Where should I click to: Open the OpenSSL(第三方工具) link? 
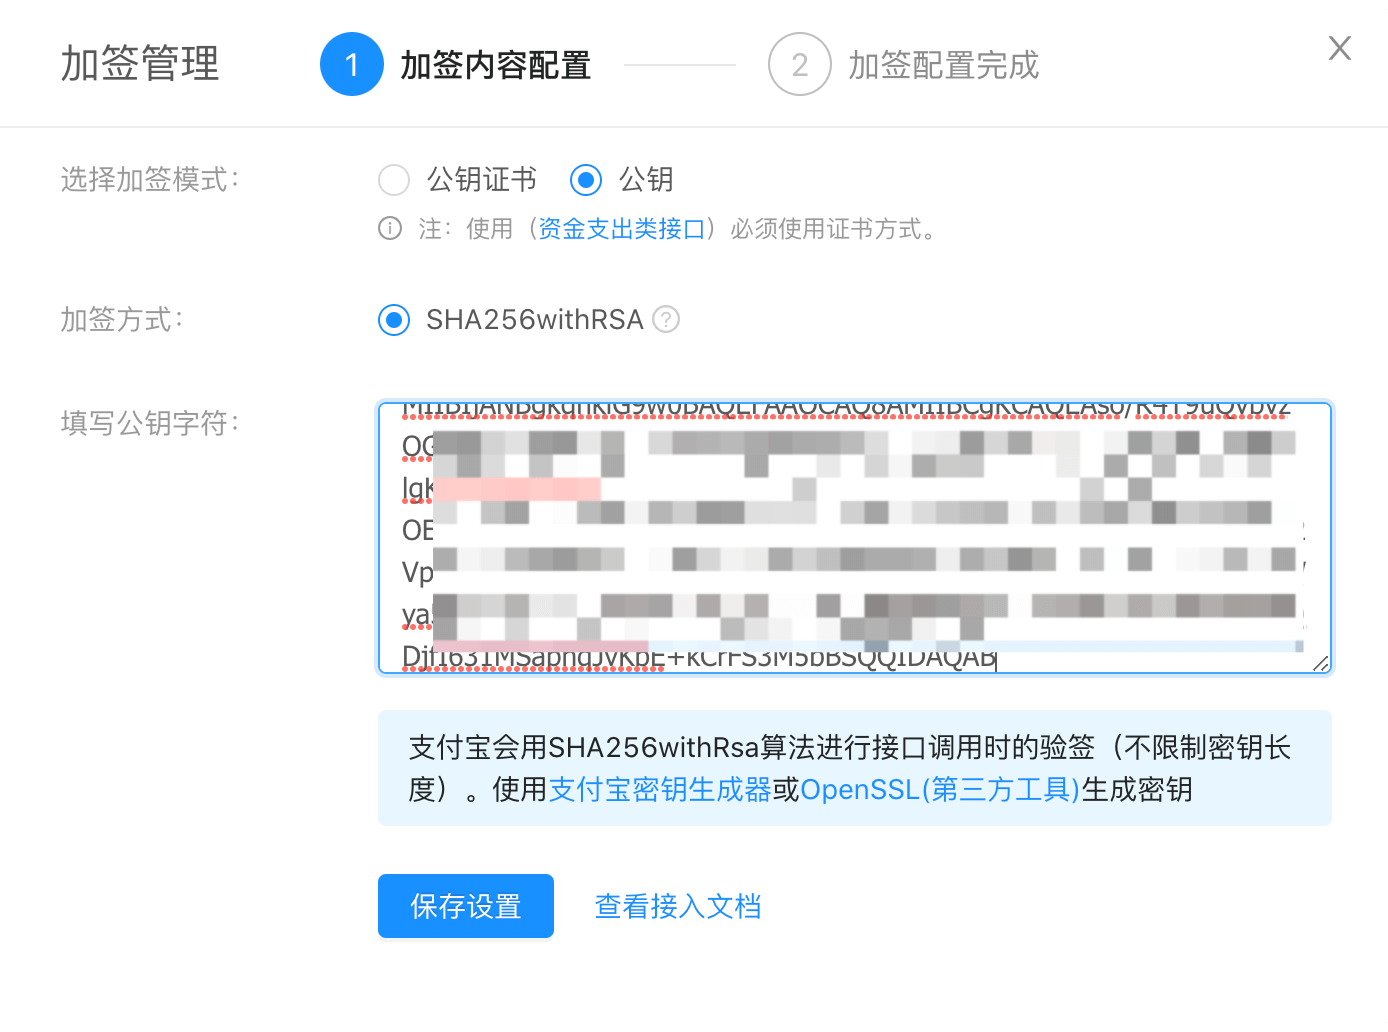coord(940,790)
